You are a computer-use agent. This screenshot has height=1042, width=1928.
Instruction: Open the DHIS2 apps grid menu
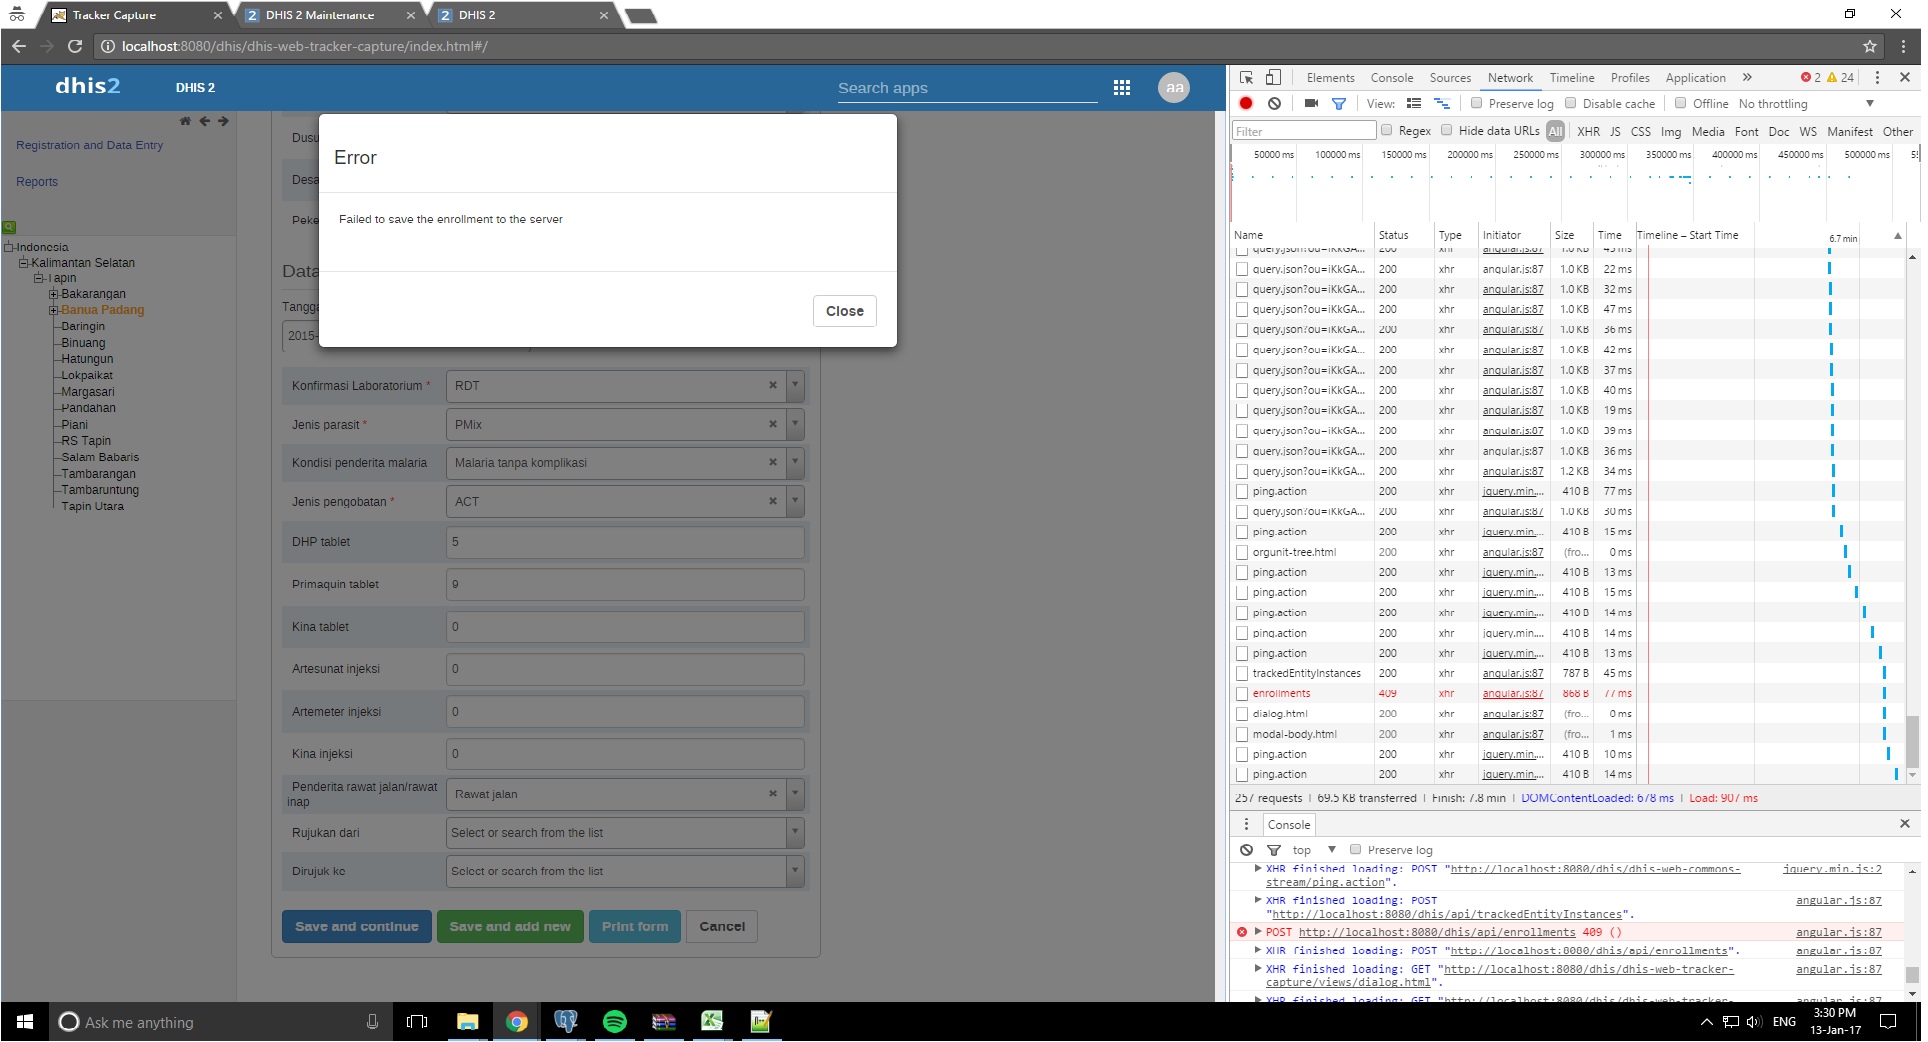1121,88
